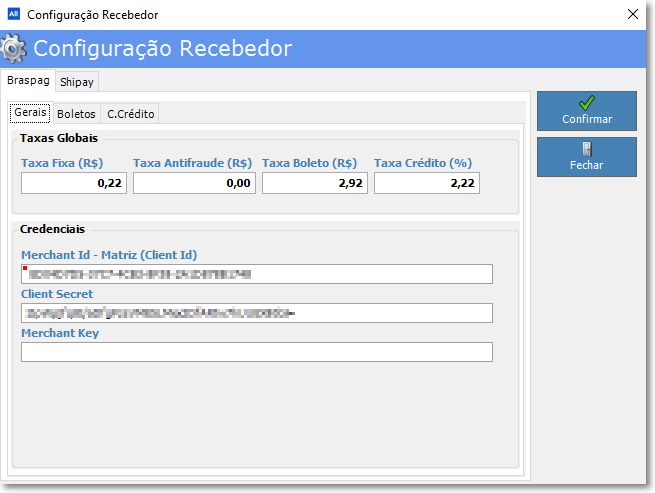The height and width of the screenshot is (493, 655).
Task: Click the blue header title Configuração Recebedor
Action: 163,48
